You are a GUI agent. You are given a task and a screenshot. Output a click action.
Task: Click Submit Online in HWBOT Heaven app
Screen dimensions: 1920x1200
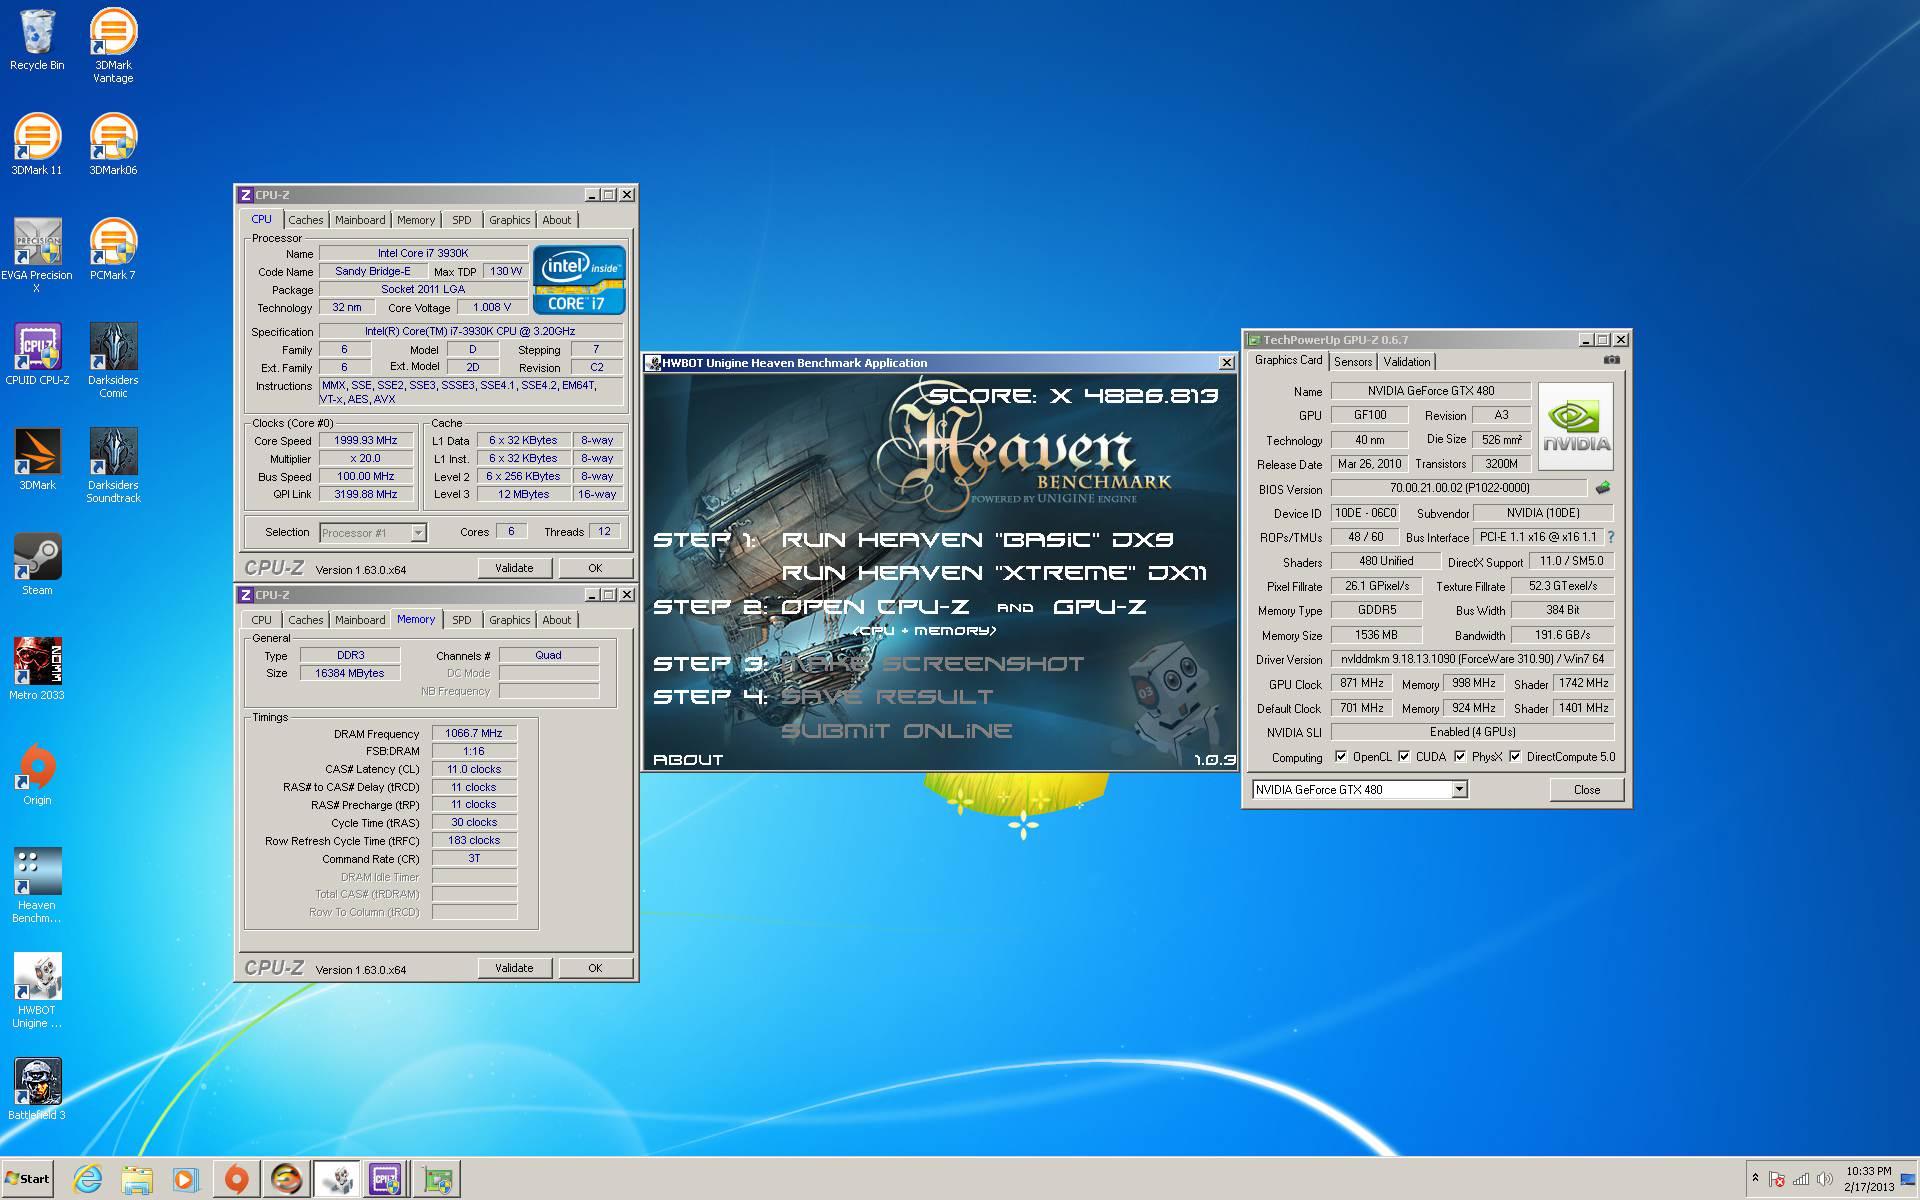click(896, 731)
